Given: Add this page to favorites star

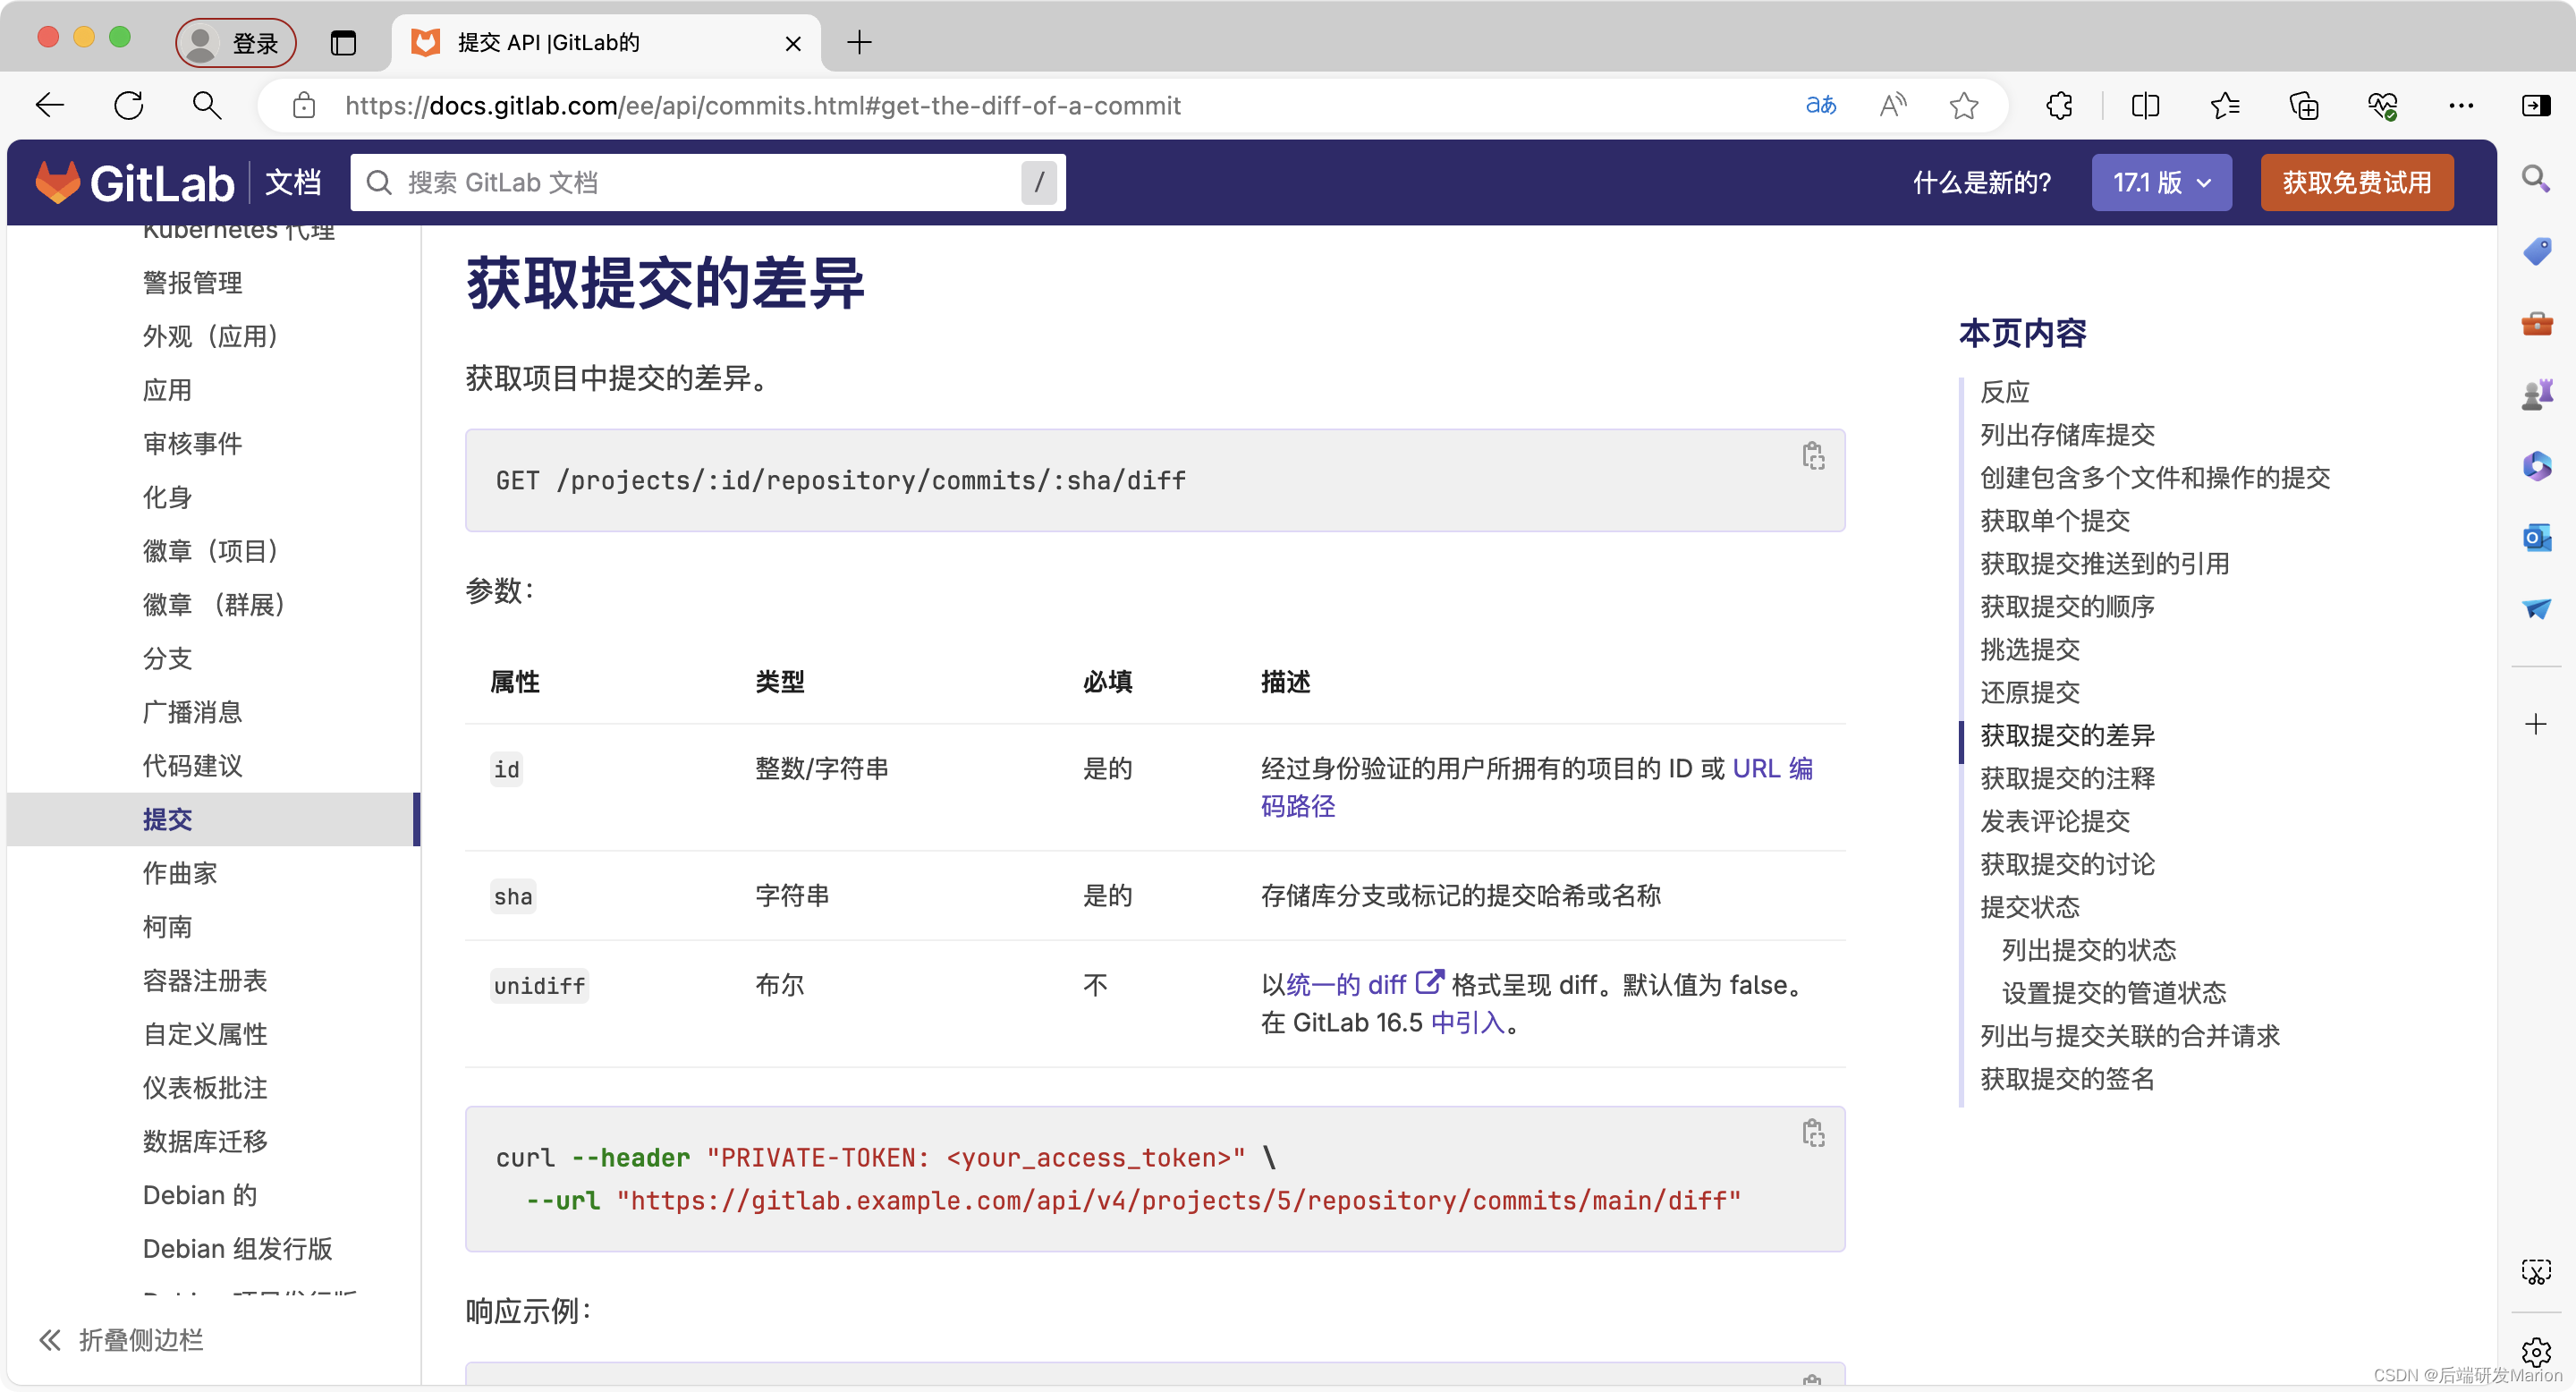Looking at the screenshot, I should [x=1963, y=105].
